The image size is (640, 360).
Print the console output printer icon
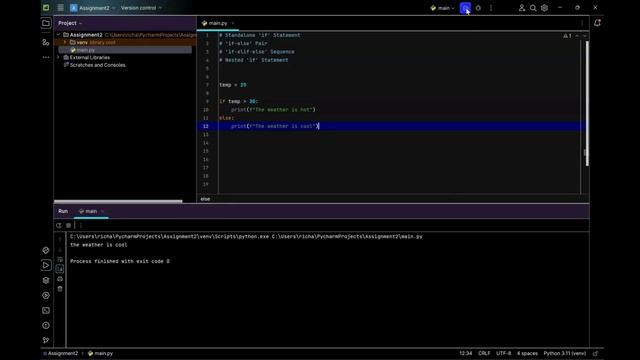pyautogui.click(x=60, y=279)
